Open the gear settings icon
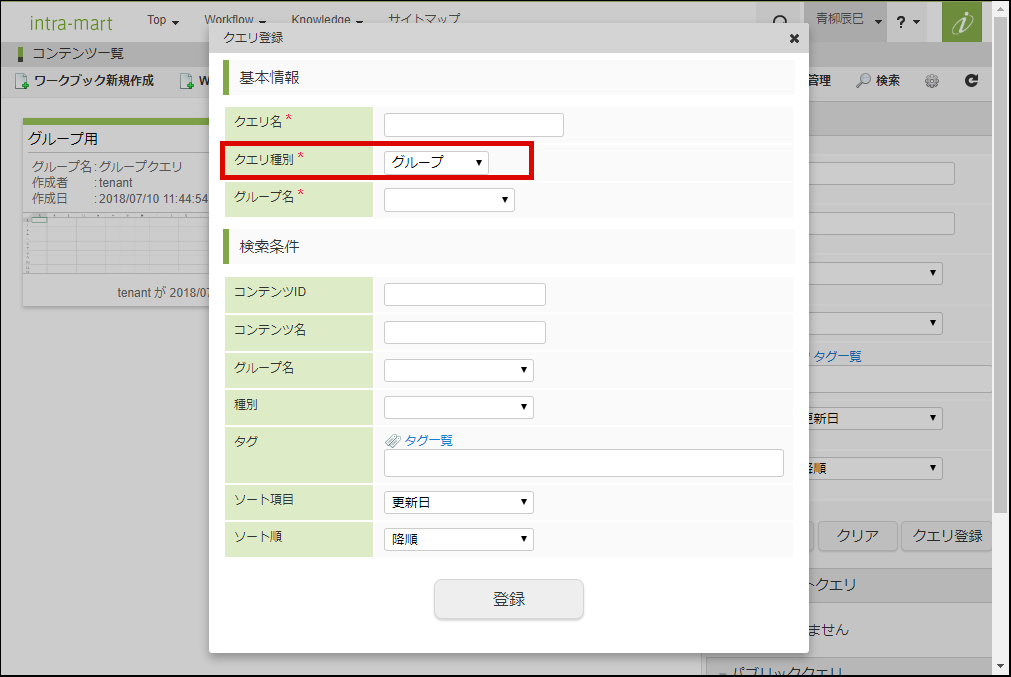The width and height of the screenshot is (1011, 677). click(932, 81)
